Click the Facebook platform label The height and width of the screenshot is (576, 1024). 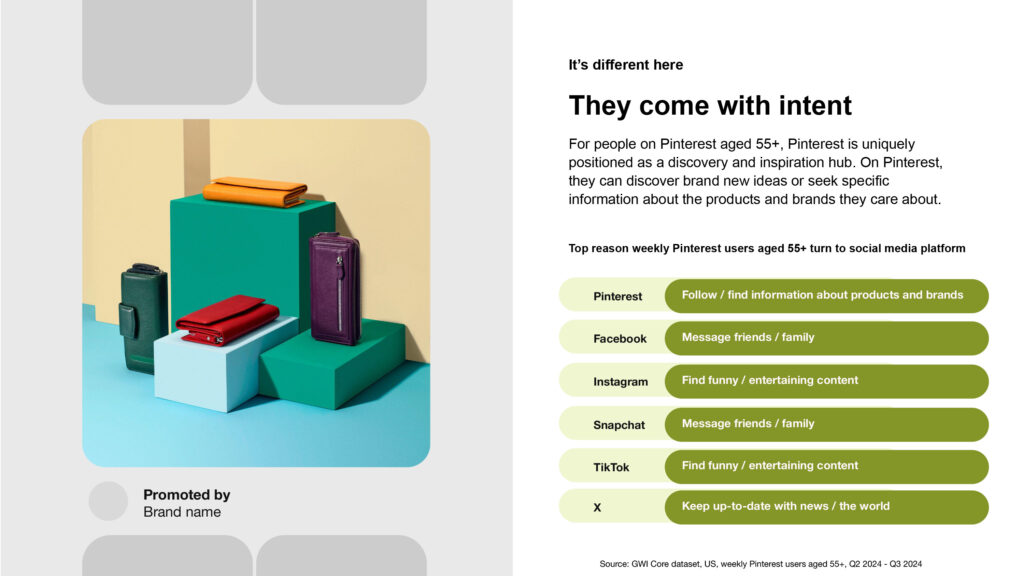(x=620, y=339)
